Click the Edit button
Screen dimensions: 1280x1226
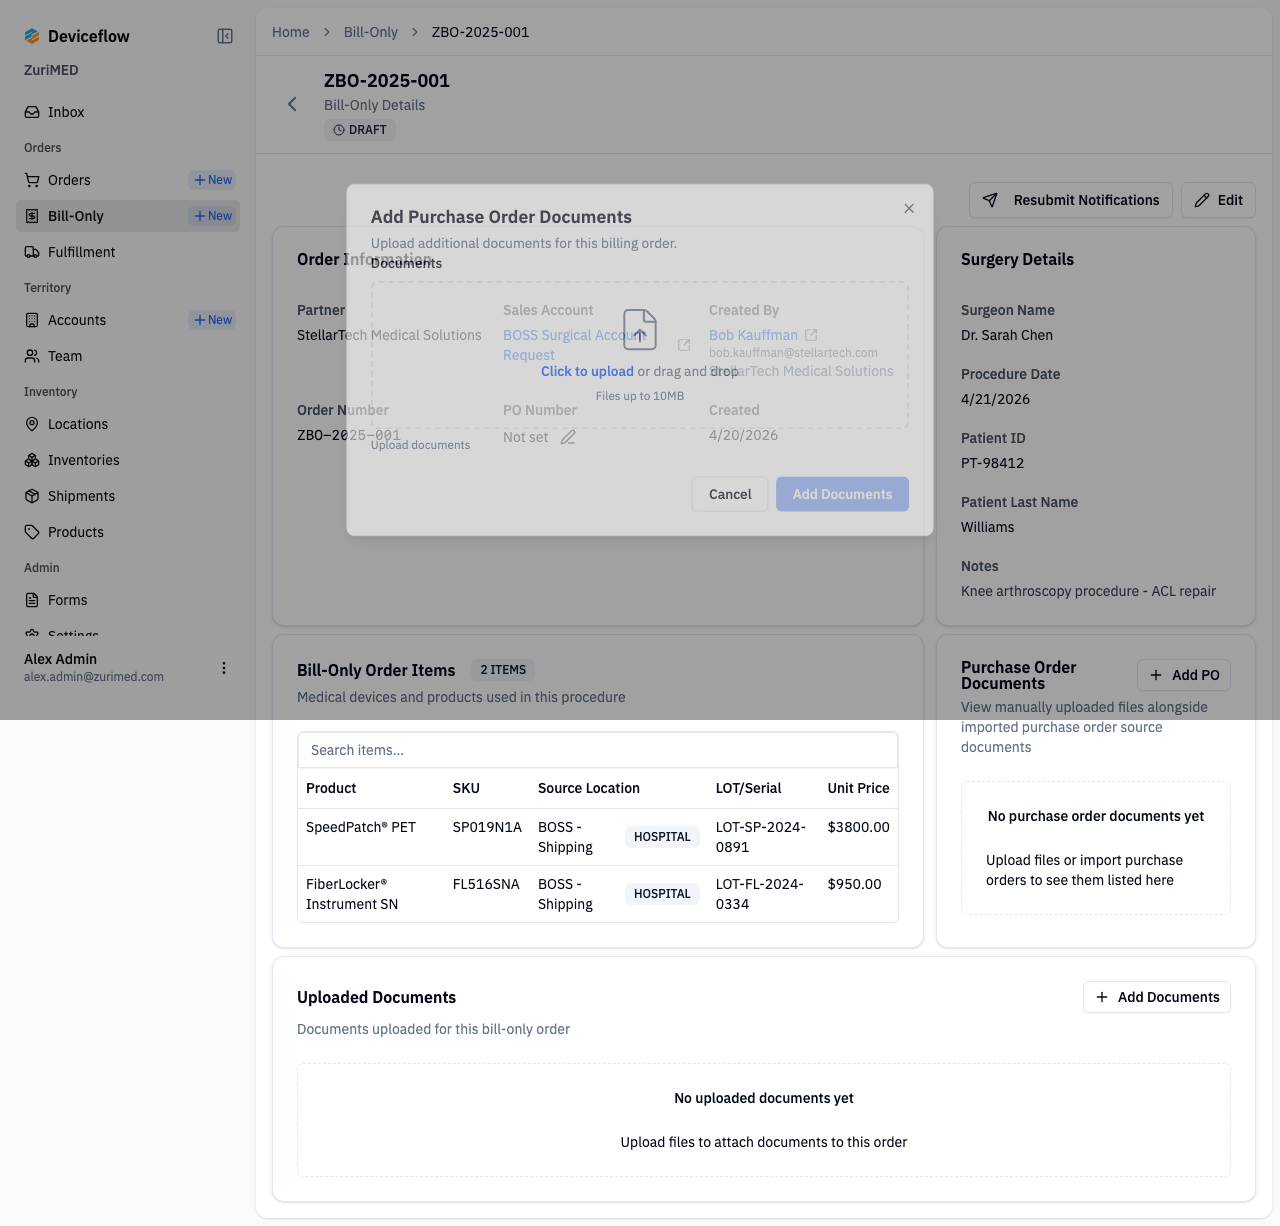tap(1218, 200)
